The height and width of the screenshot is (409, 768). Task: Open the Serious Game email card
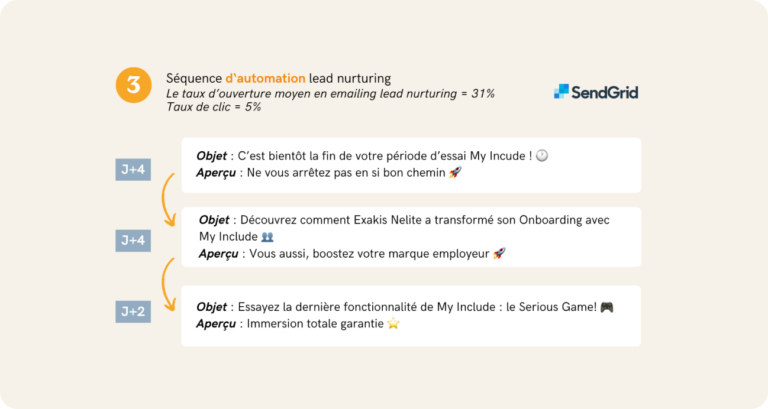(411, 316)
